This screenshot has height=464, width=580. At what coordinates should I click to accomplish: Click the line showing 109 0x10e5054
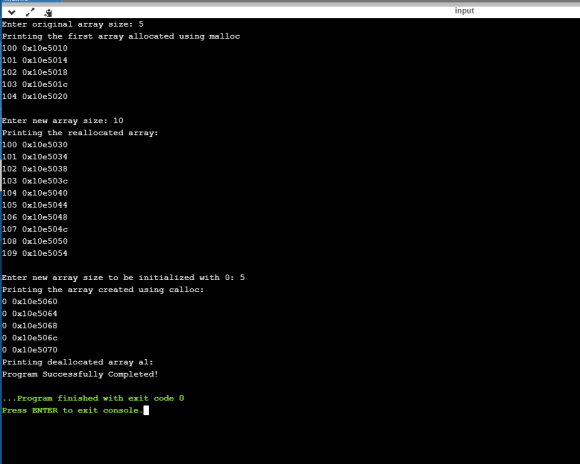35,253
